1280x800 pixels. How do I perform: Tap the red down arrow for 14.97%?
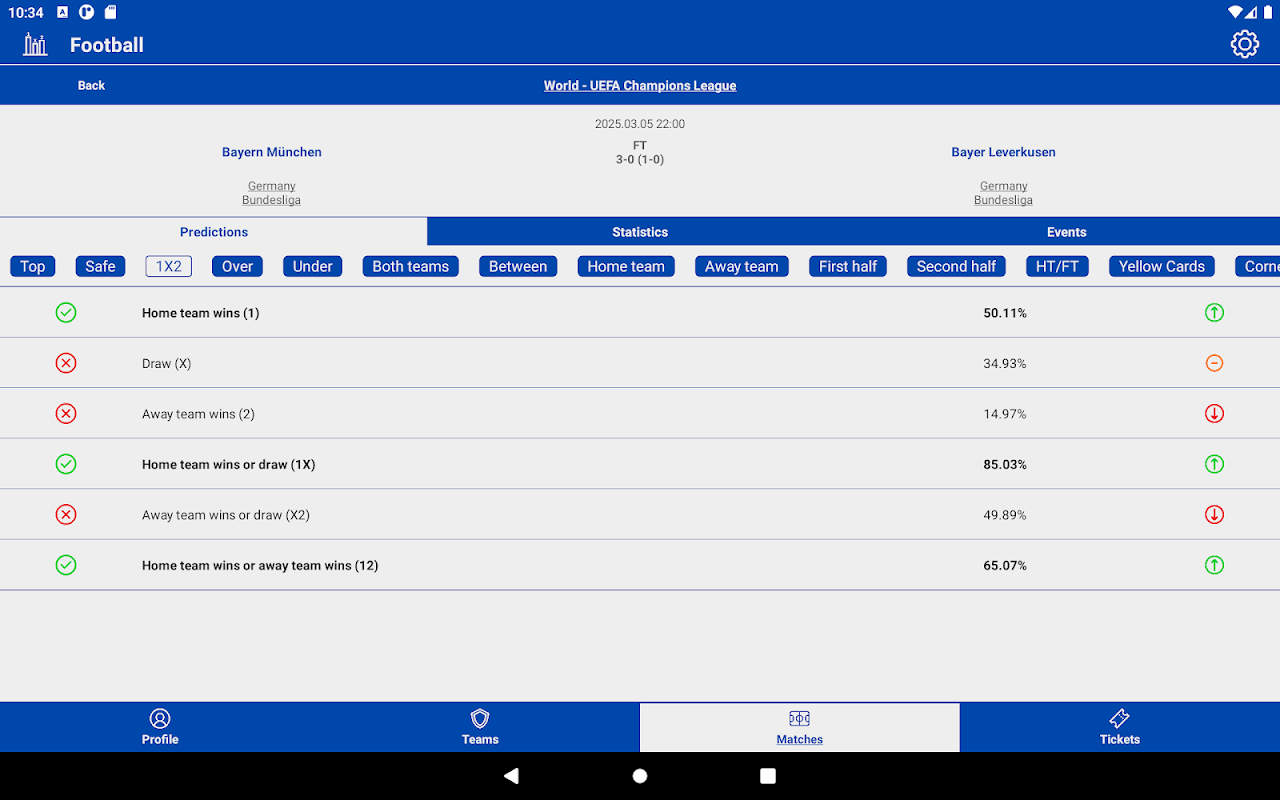1214,414
